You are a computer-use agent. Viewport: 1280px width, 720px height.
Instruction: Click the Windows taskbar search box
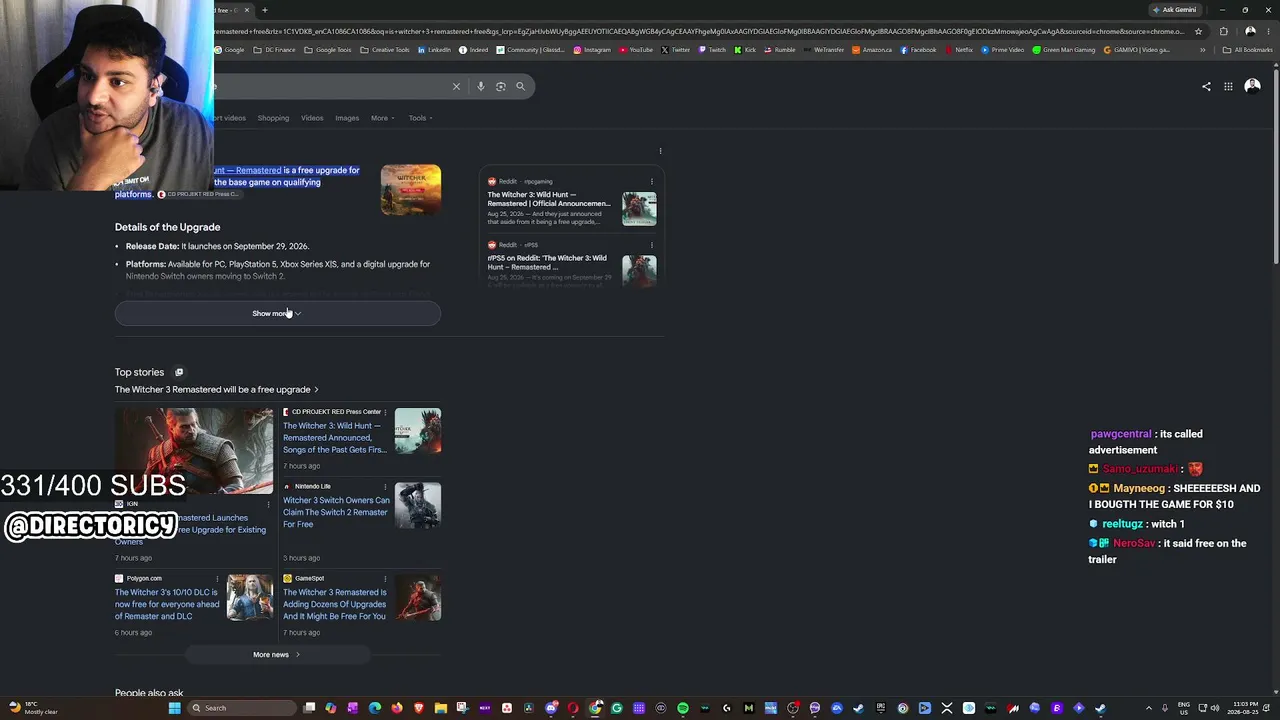tap(243, 708)
